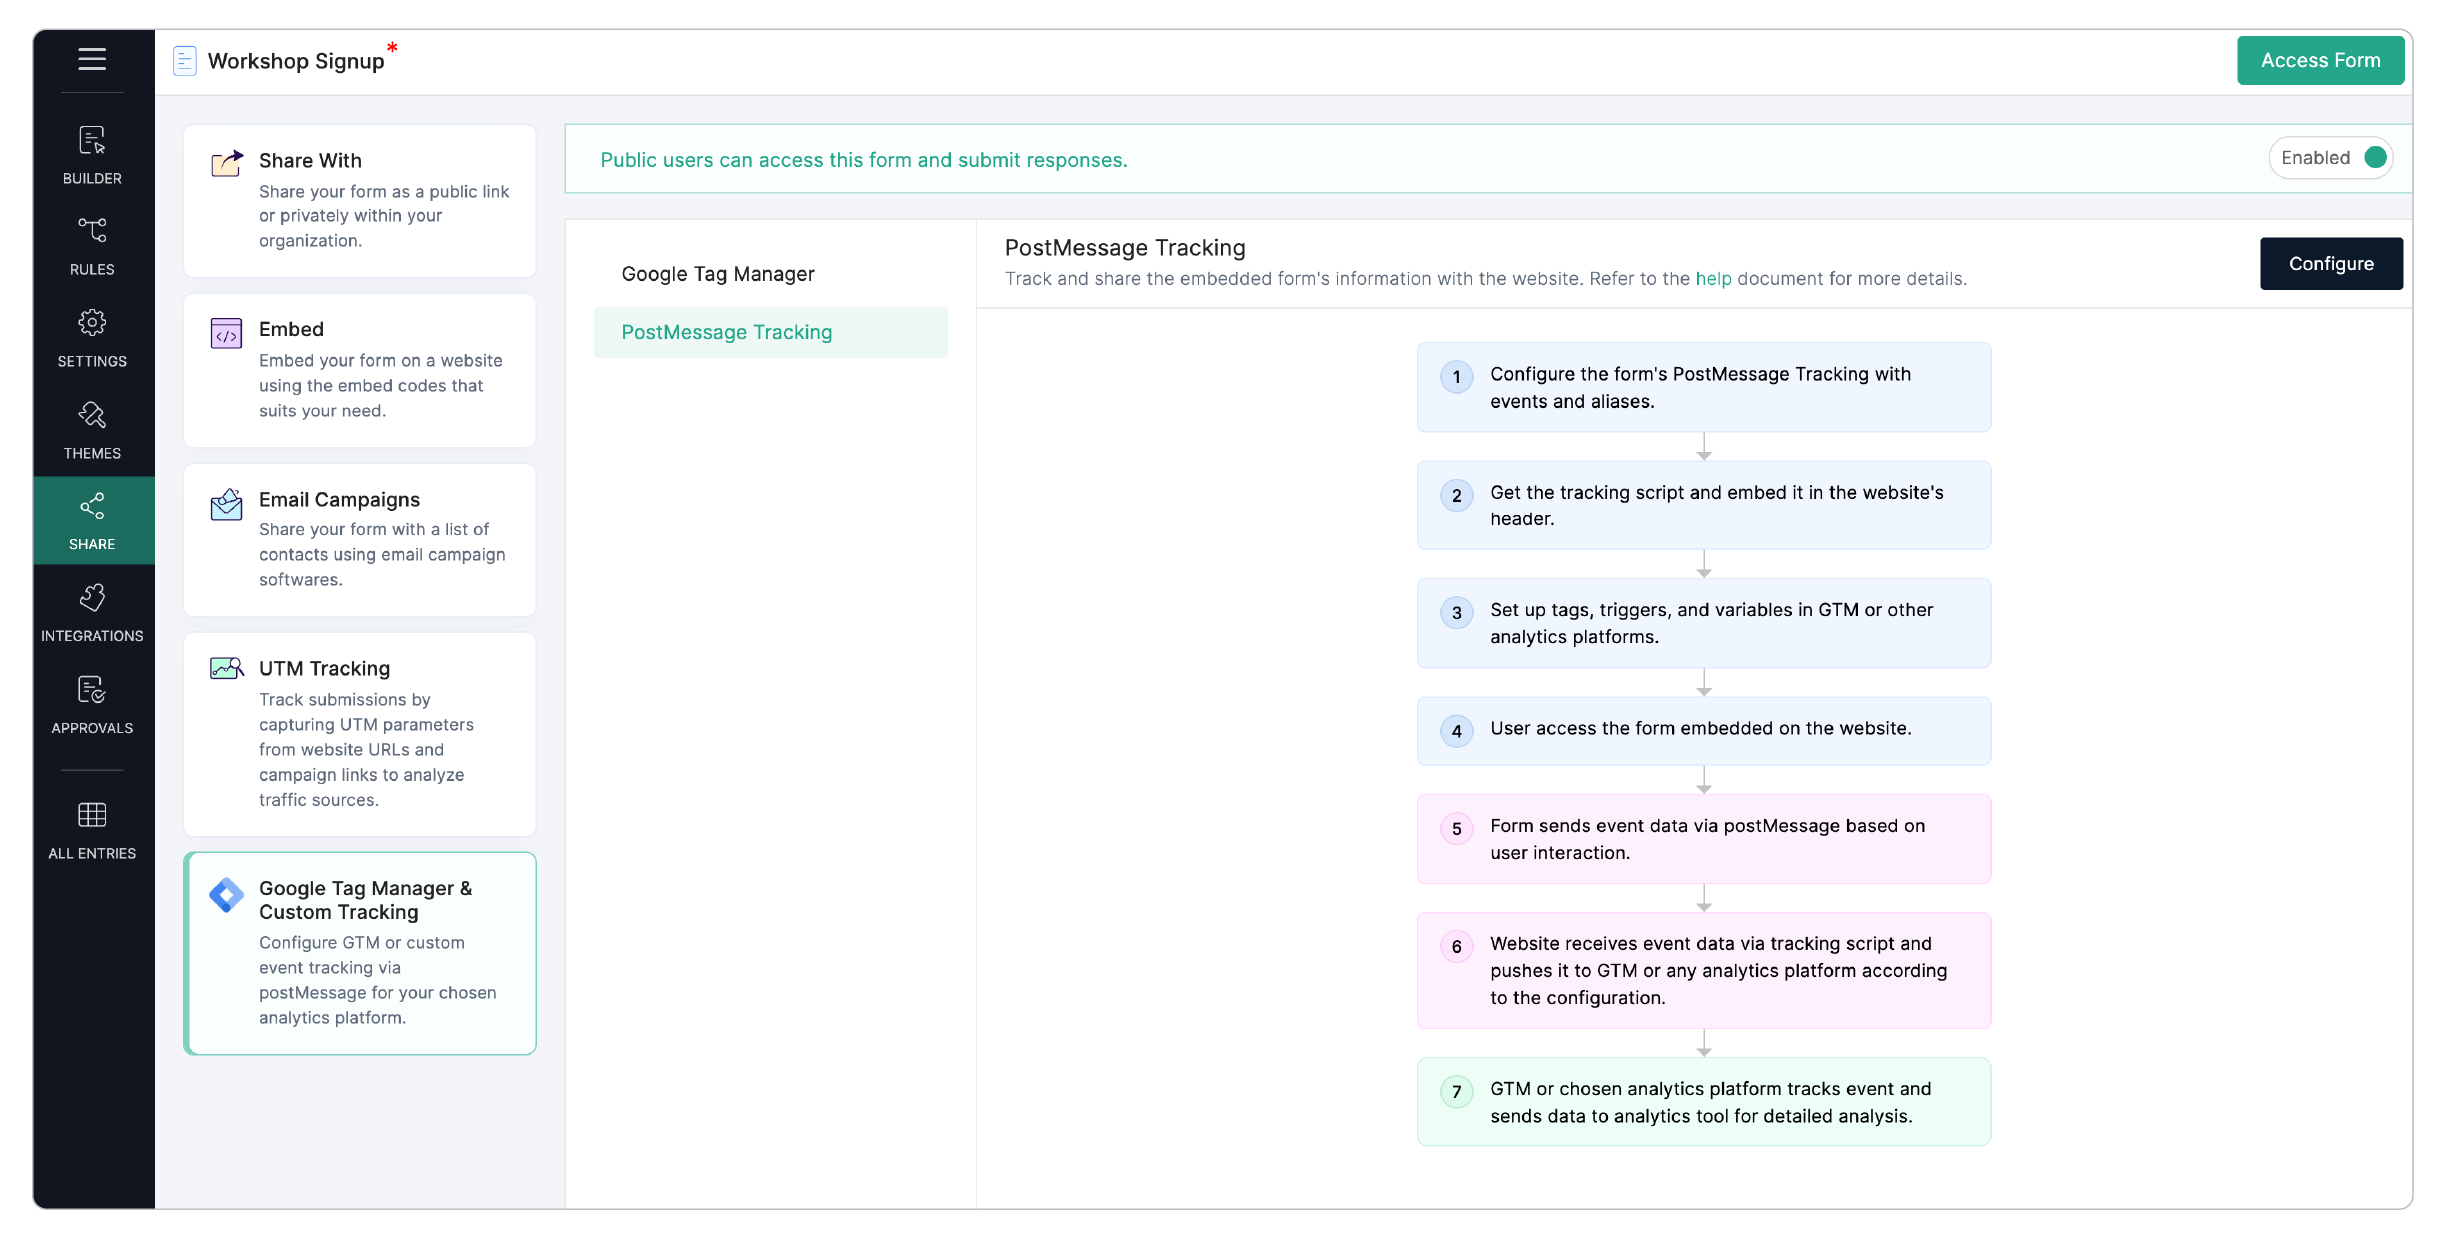2446x1239 pixels.
Task: Click the Workshop Signup document icon
Action: (184, 60)
